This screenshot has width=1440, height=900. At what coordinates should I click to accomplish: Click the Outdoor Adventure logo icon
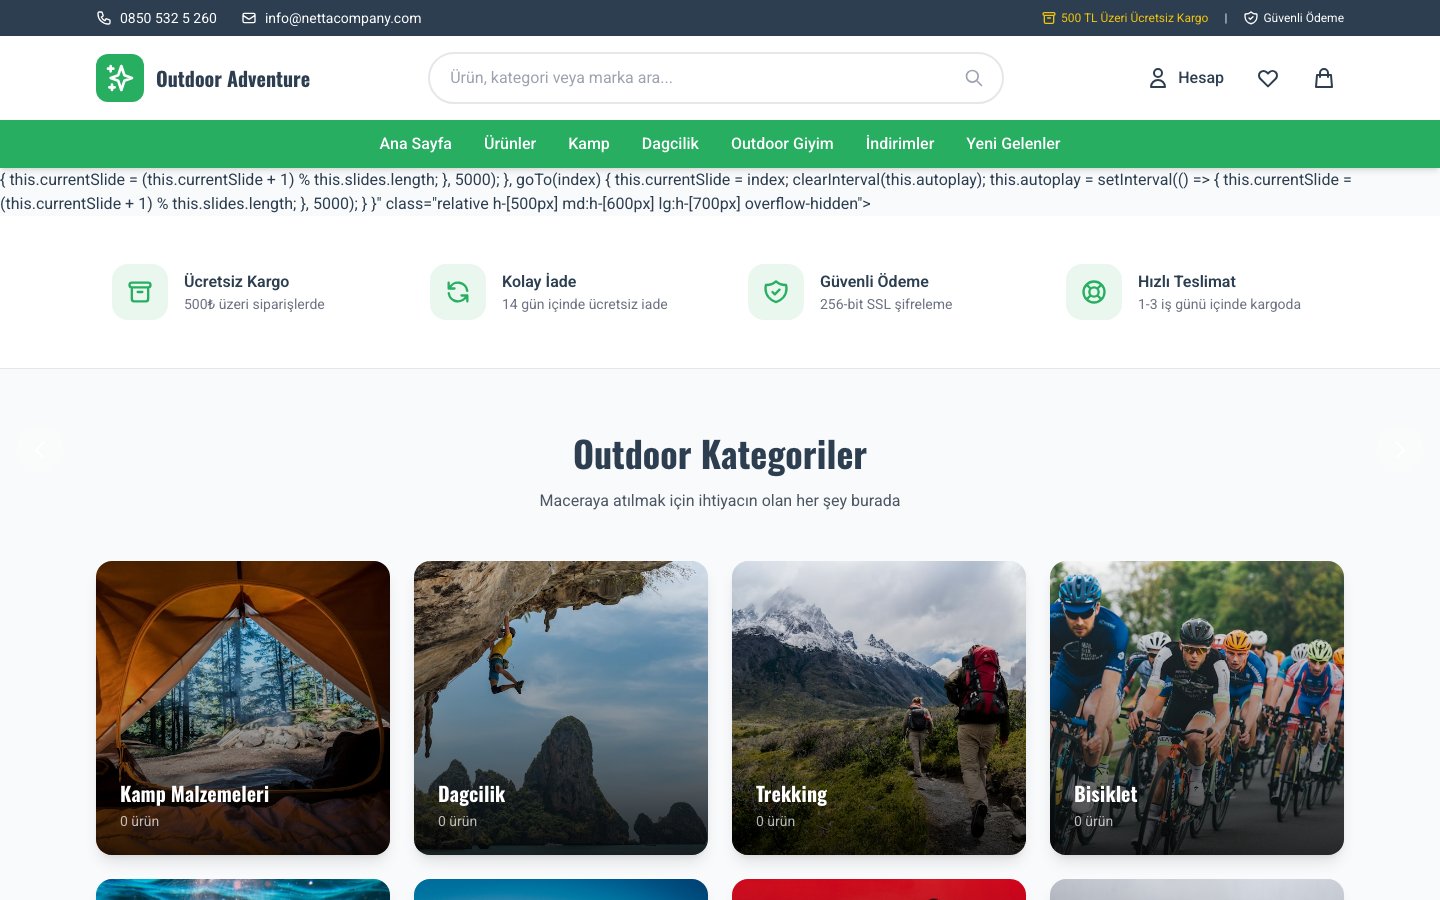pyautogui.click(x=120, y=78)
